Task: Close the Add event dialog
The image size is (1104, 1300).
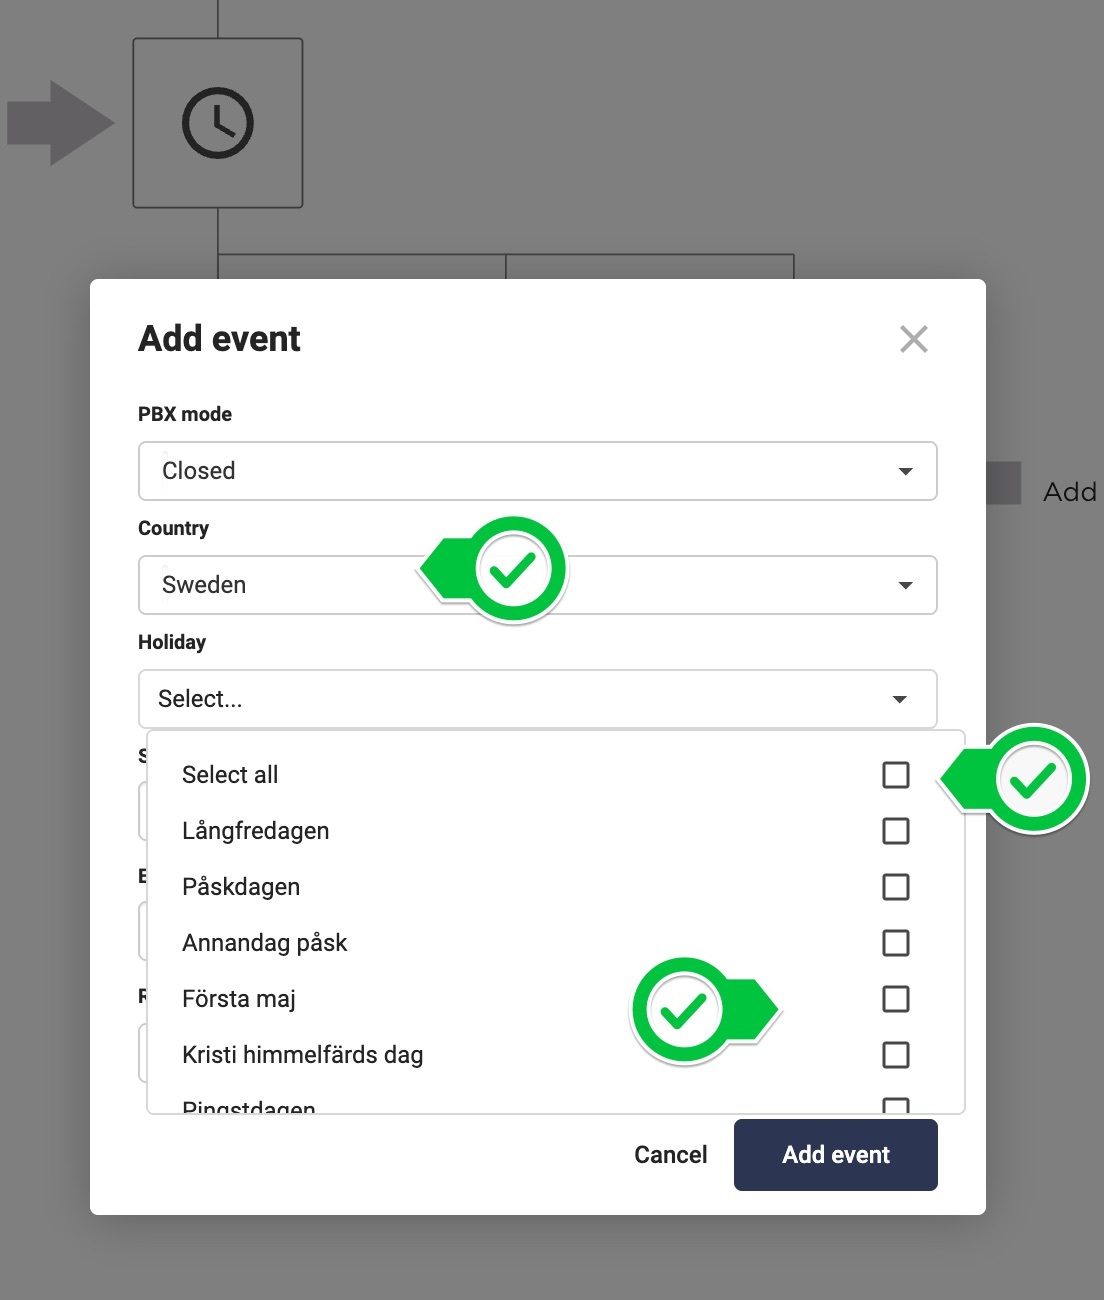Action: (913, 339)
